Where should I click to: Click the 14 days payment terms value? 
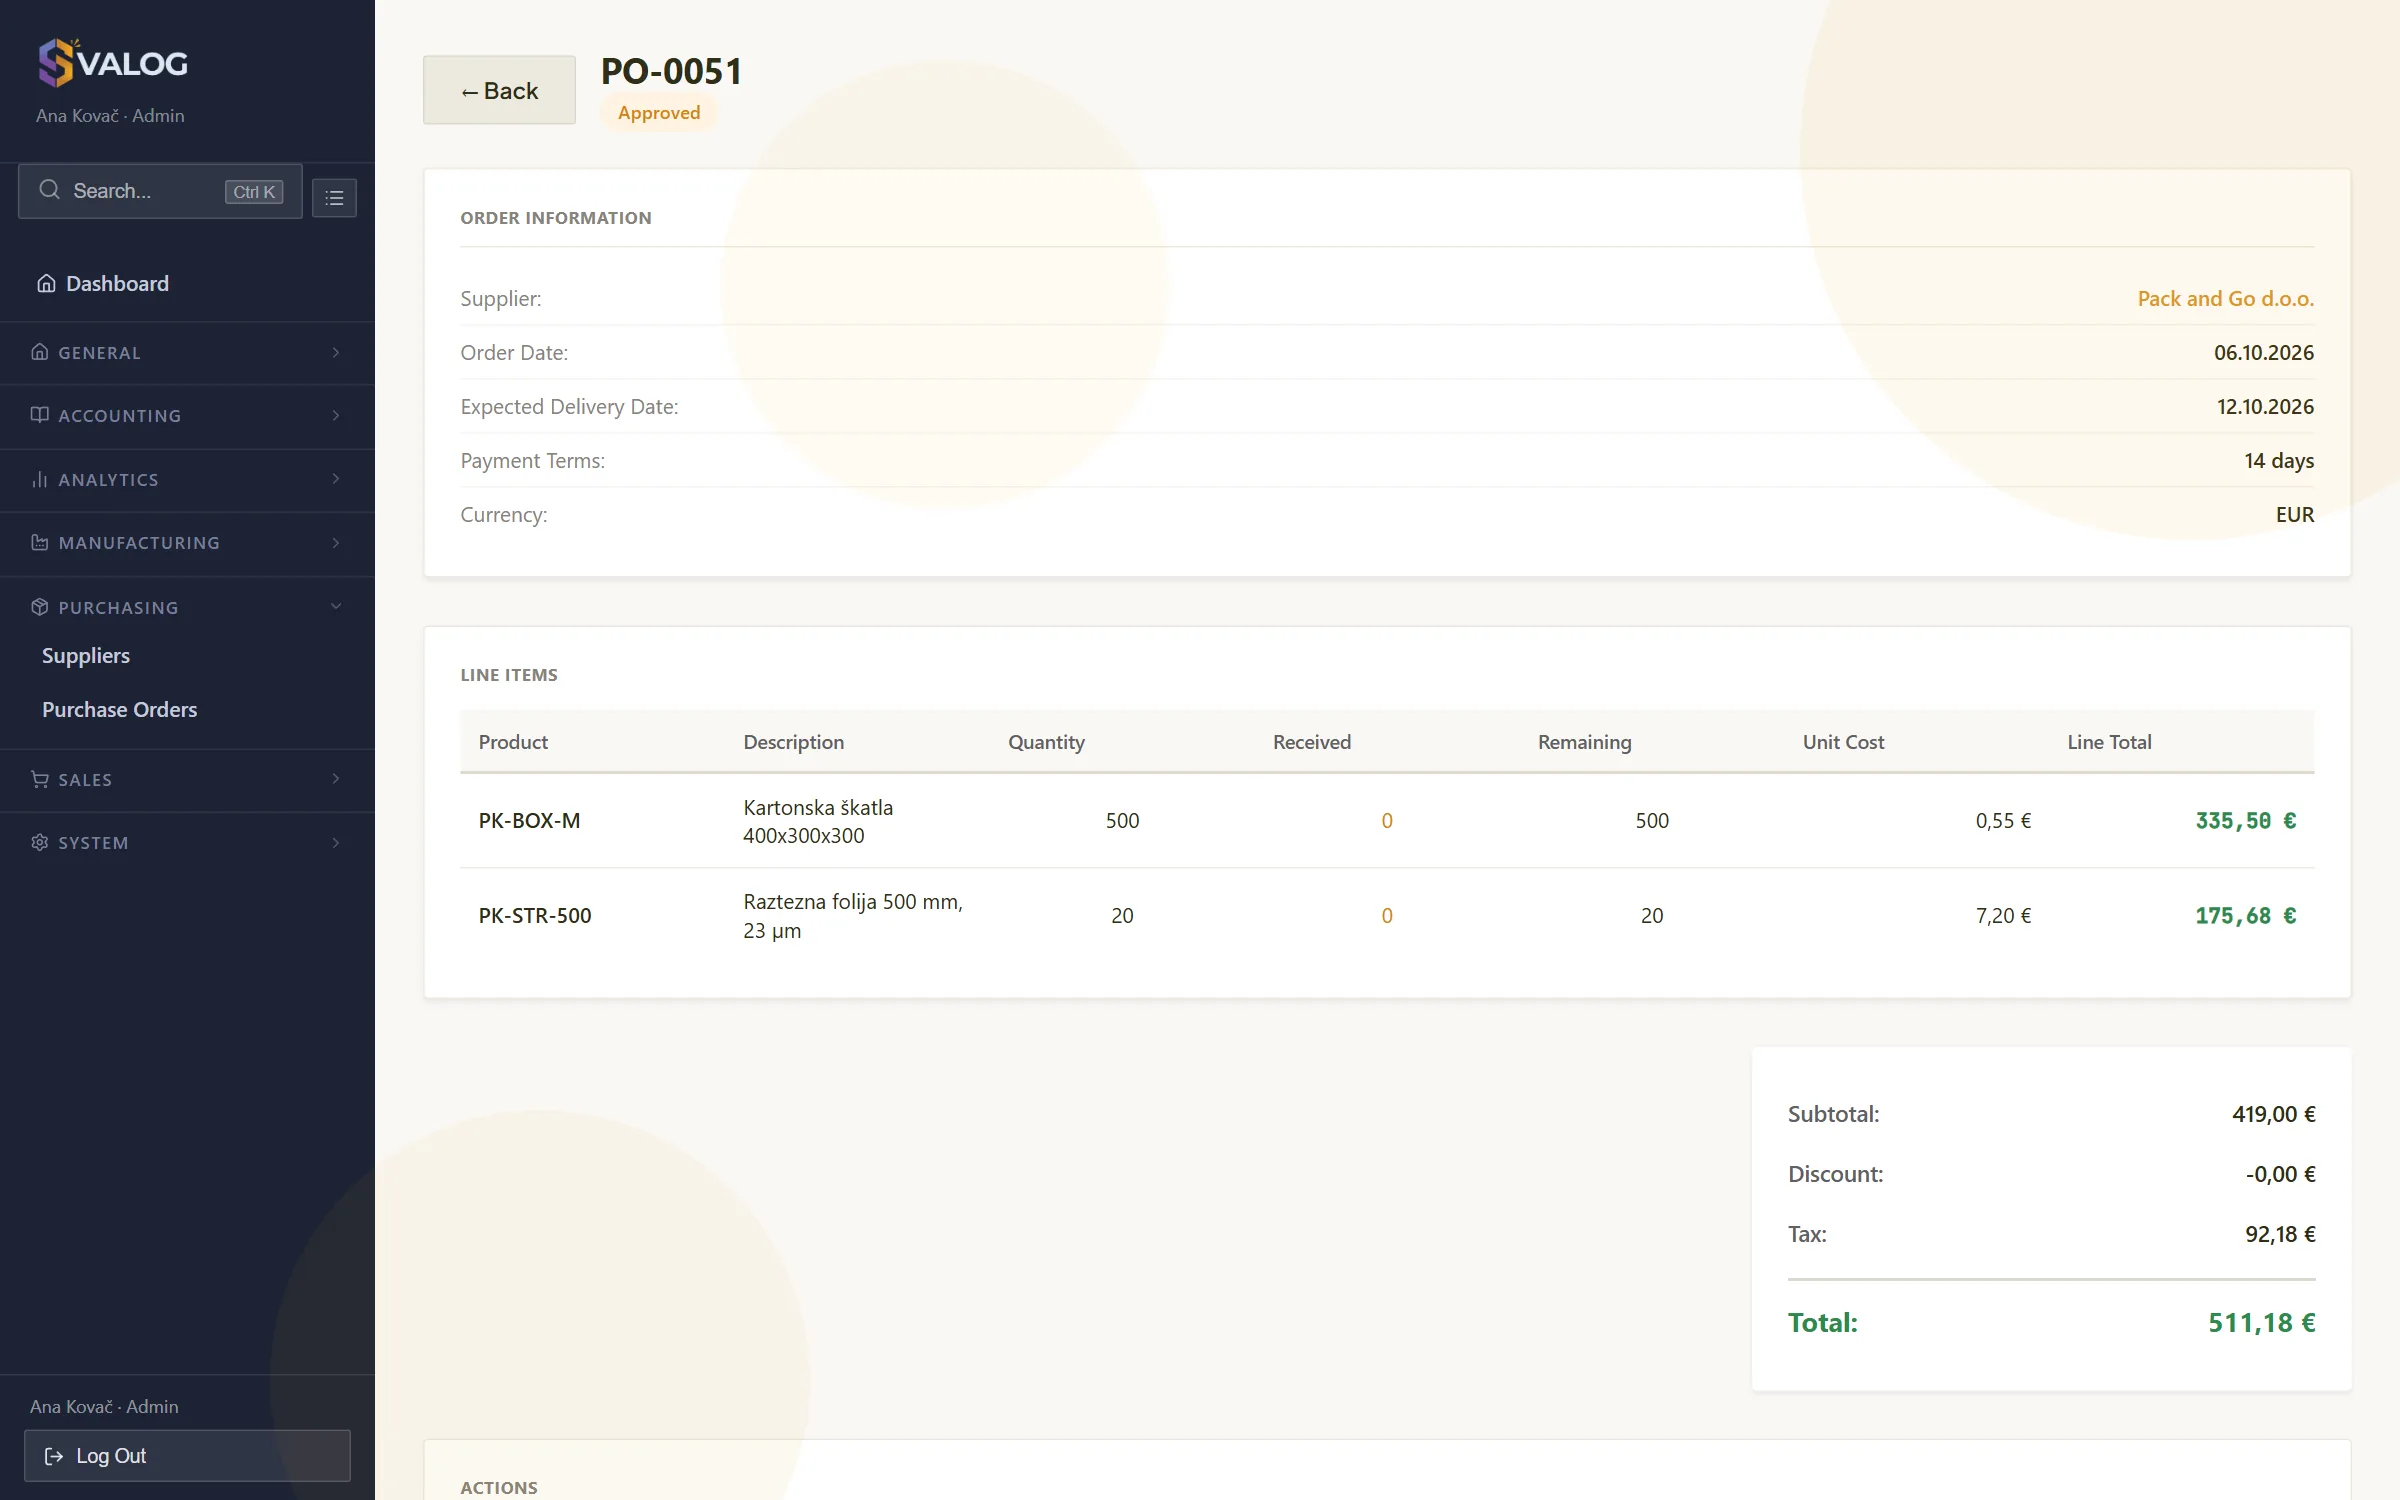(2279, 461)
